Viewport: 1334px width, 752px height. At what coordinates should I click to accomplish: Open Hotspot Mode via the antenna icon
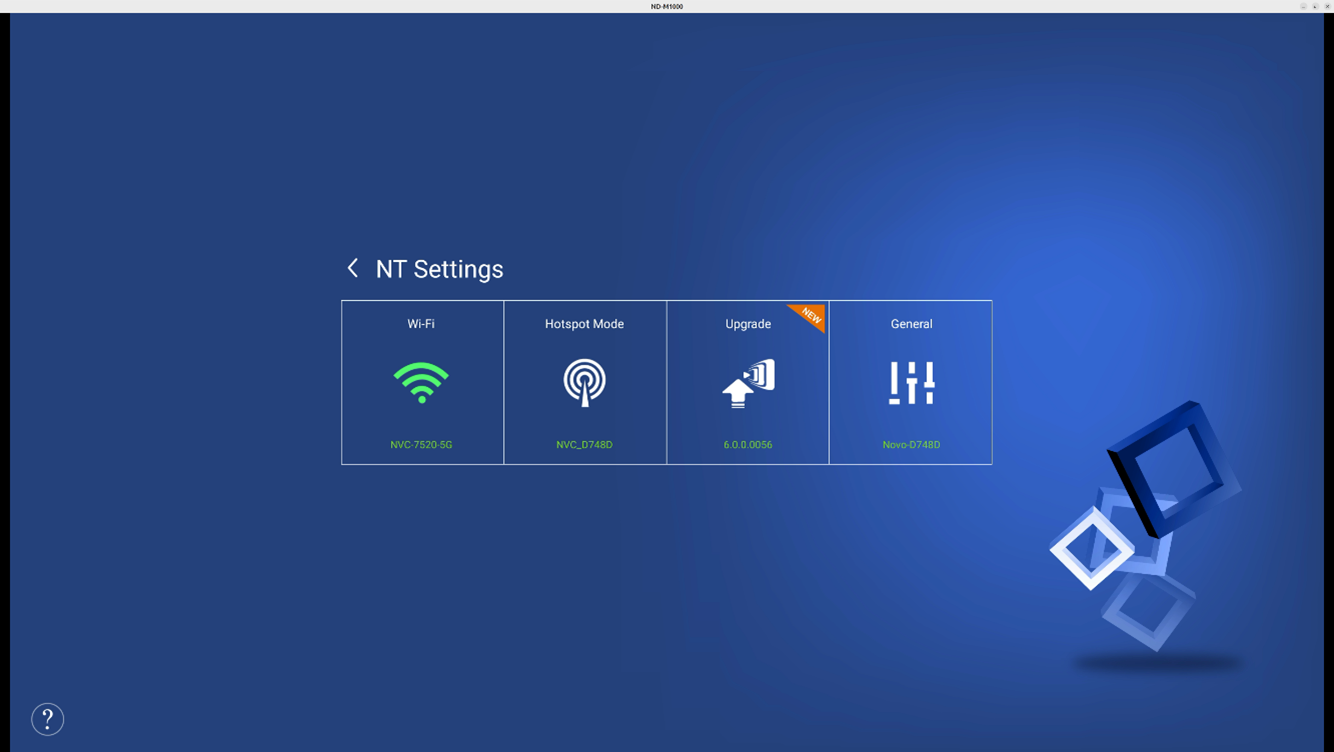[x=584, y=382]
